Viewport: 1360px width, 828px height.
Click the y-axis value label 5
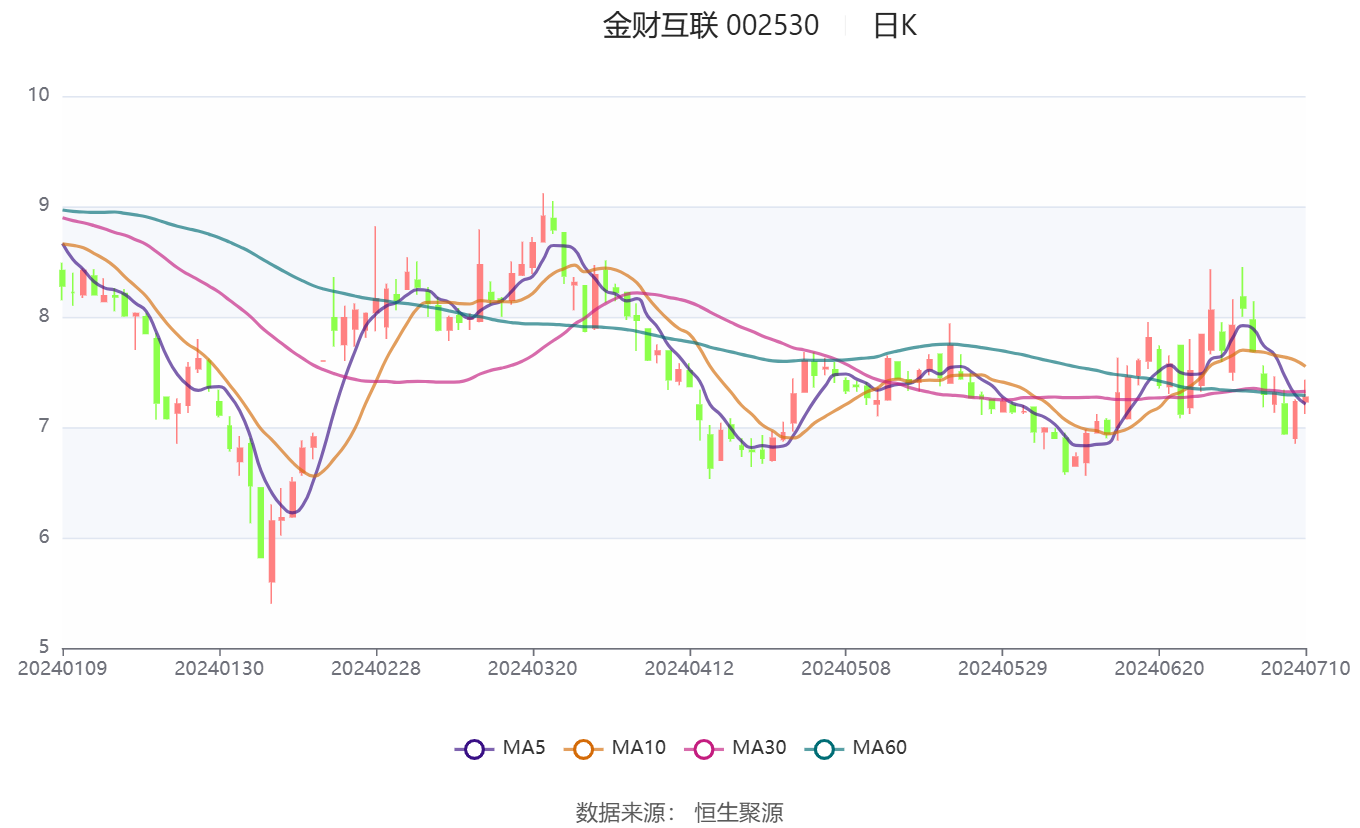tap(44, 647)
